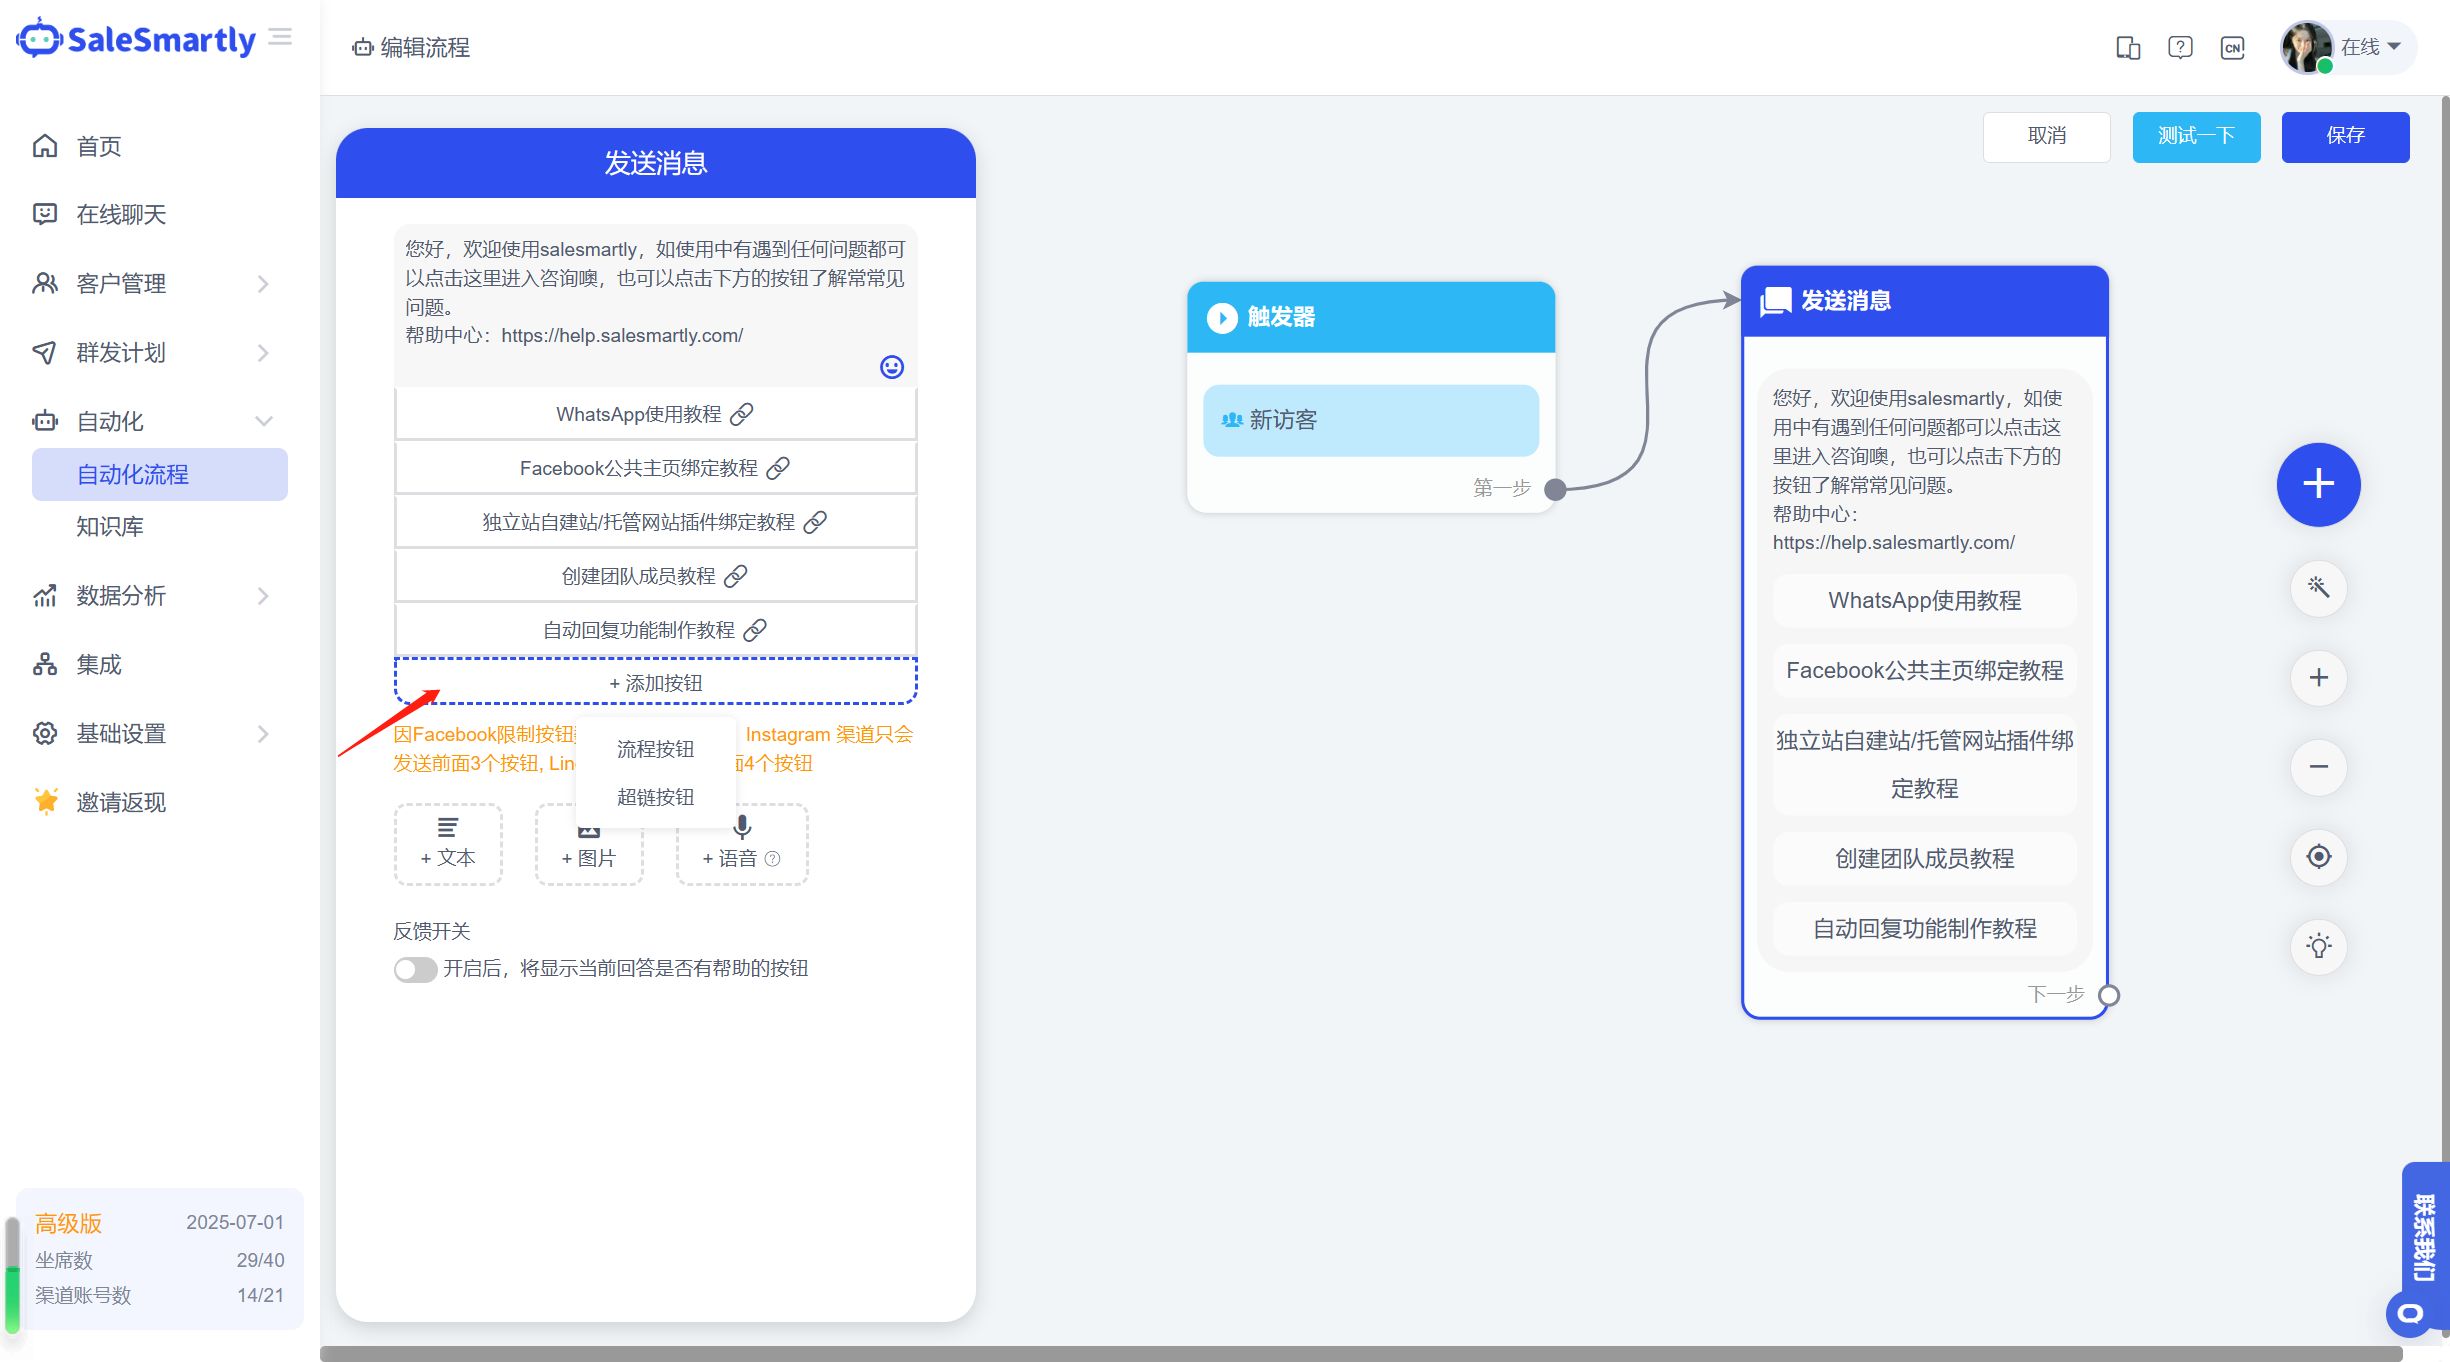Click the horizontal scrollbar at bottom
The image size is (2450, 1362).
[1360, 1354]
